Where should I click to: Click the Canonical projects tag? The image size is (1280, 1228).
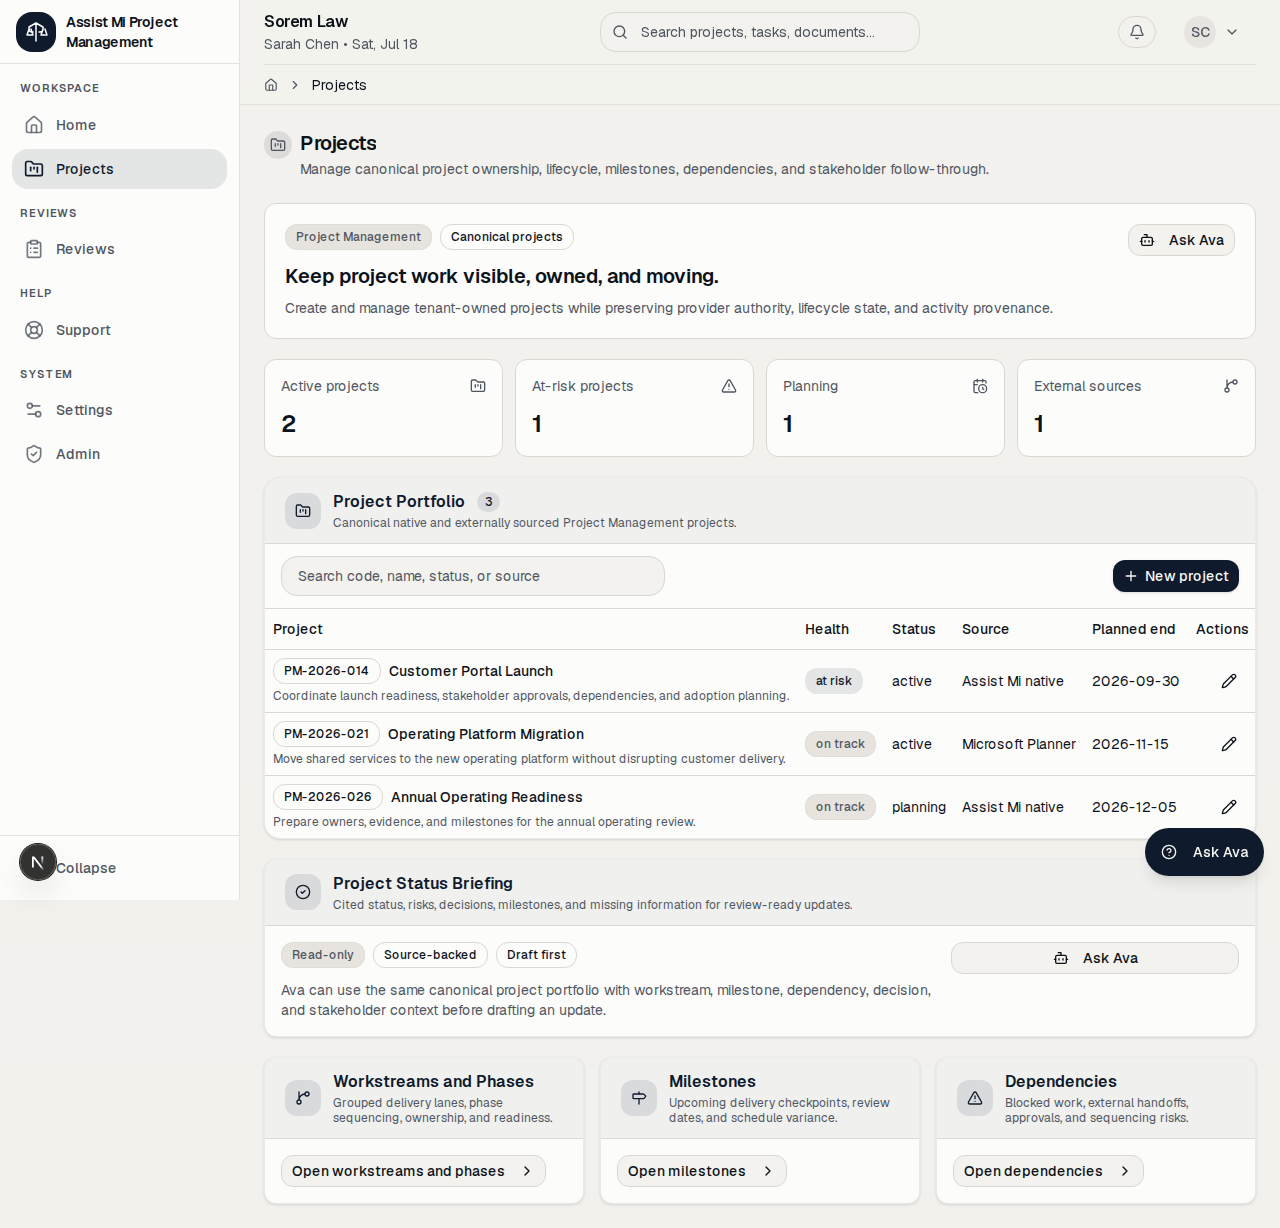pos(507,237)
